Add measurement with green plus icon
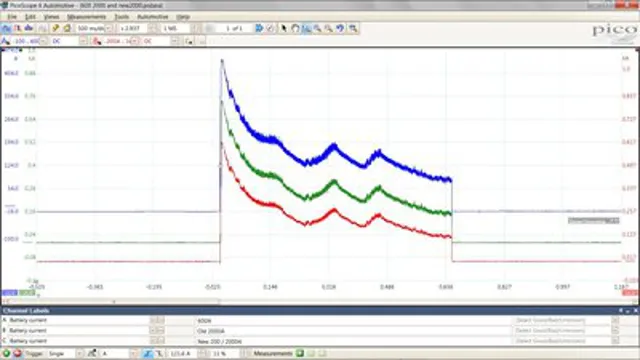Viewport: 640px width, 360px height. pyautogui.click(x=300, y=353)
